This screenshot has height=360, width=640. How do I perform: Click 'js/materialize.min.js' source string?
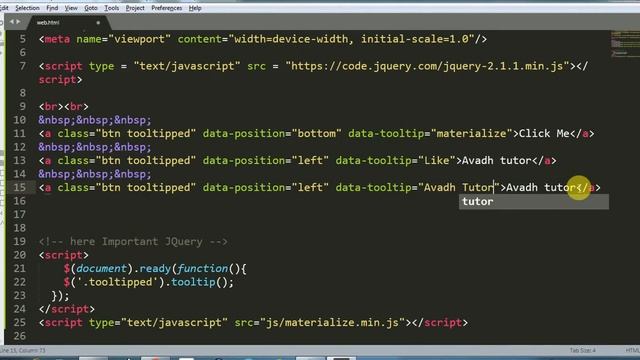tap(332, 322)
